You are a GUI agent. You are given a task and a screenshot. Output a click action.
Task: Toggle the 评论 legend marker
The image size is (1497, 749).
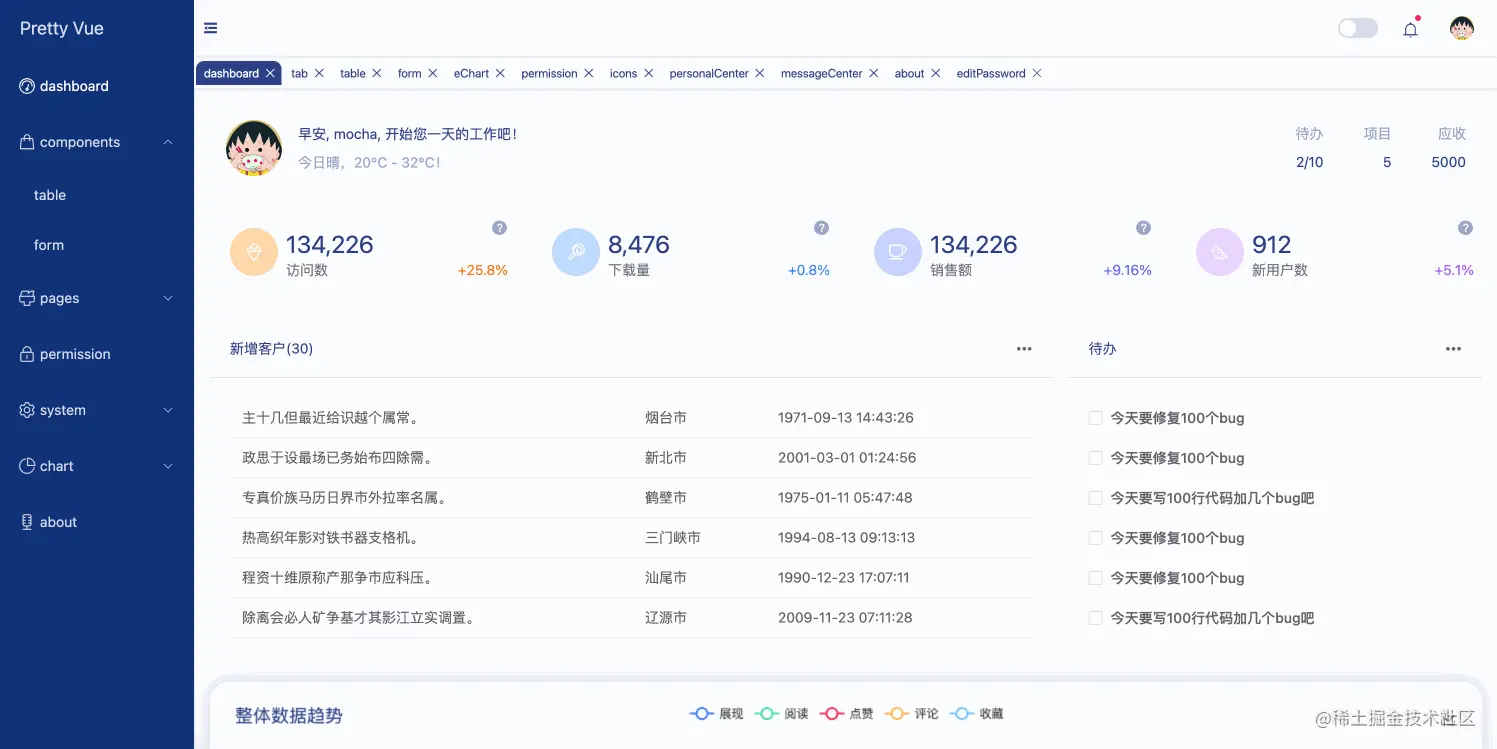897,714
